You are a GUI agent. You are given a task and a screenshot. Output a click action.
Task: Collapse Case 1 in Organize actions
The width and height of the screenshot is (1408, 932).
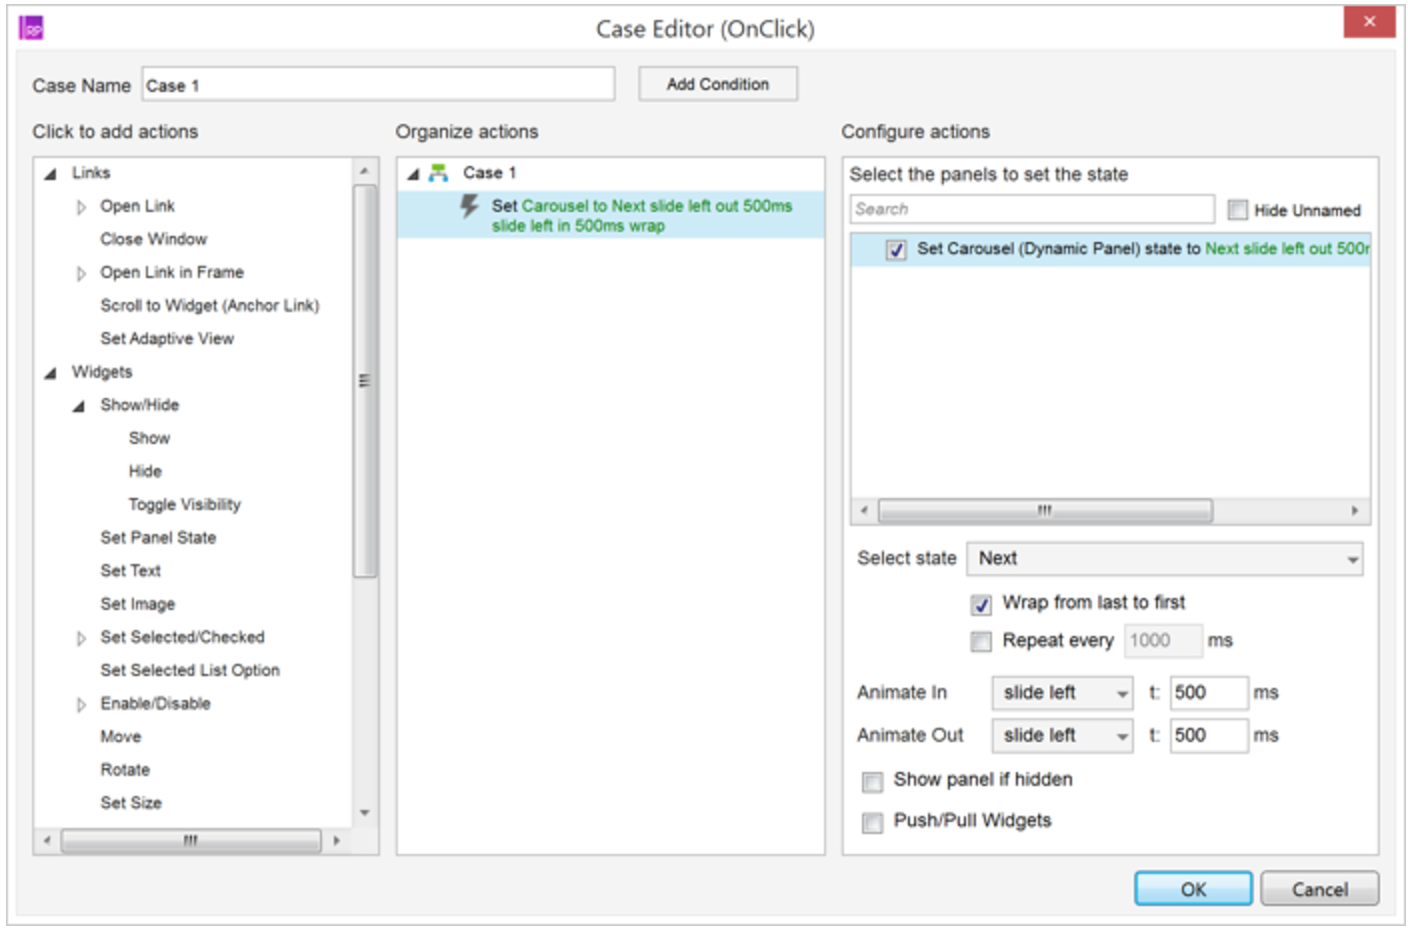[x=413, y=174]
